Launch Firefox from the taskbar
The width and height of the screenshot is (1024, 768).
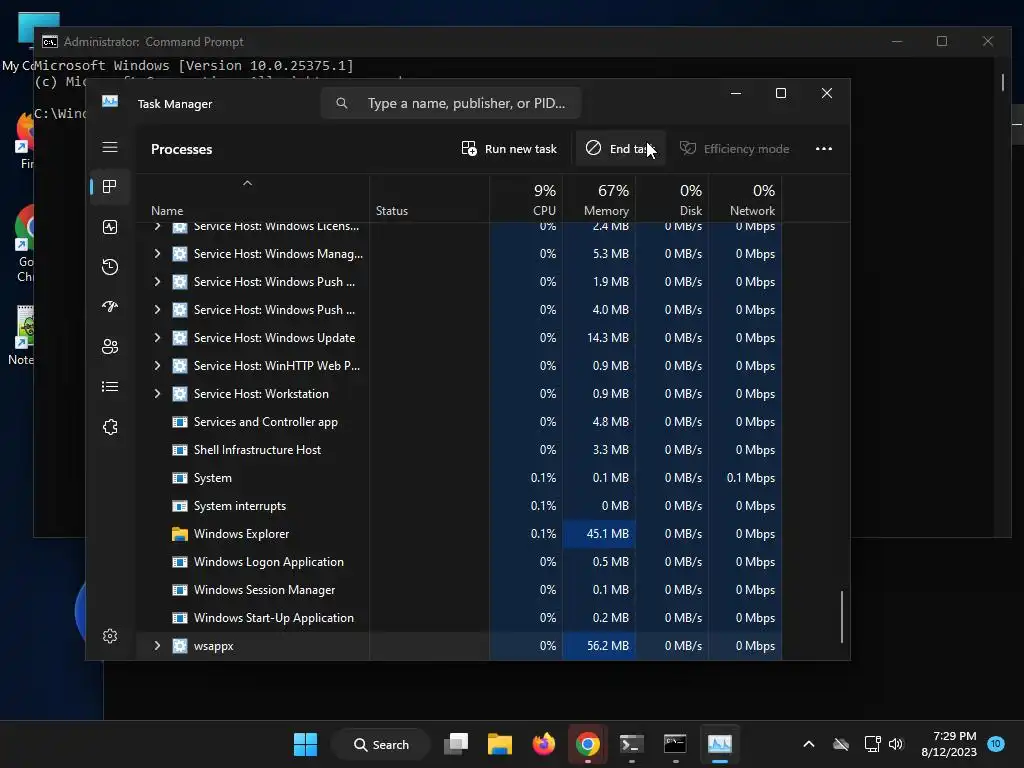coord(543,744)
